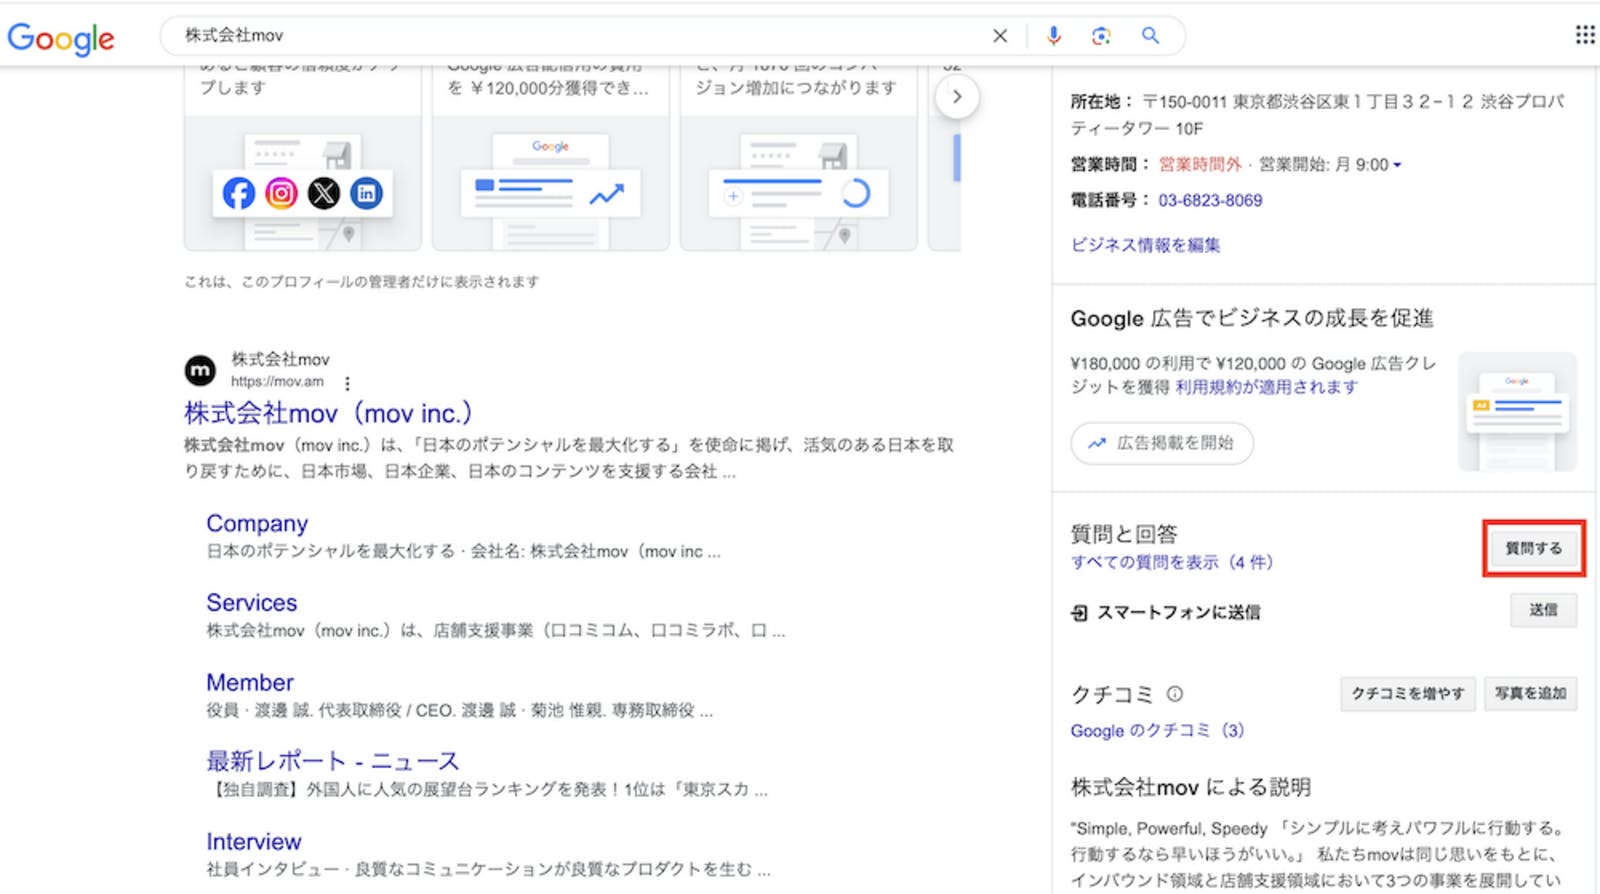Click the 株式会社mov による説明 heading
Image resolution: width=1600 pixels, height=894 pixels.
[1191, 787]
